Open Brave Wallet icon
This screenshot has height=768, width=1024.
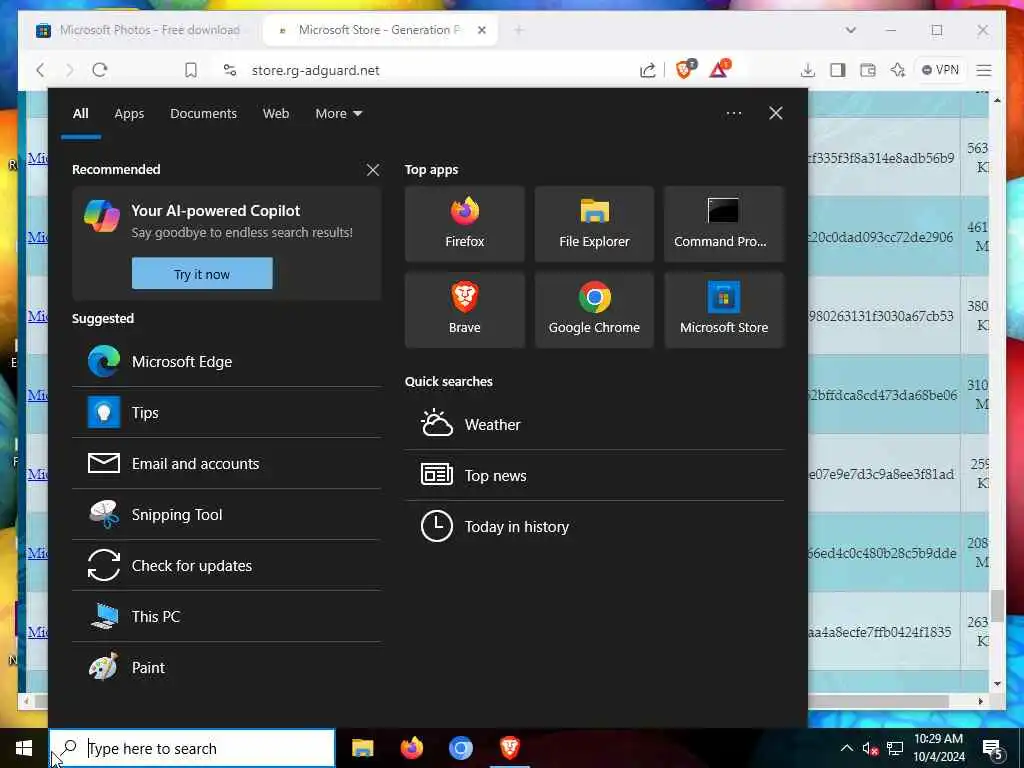(x=868, y=70)
